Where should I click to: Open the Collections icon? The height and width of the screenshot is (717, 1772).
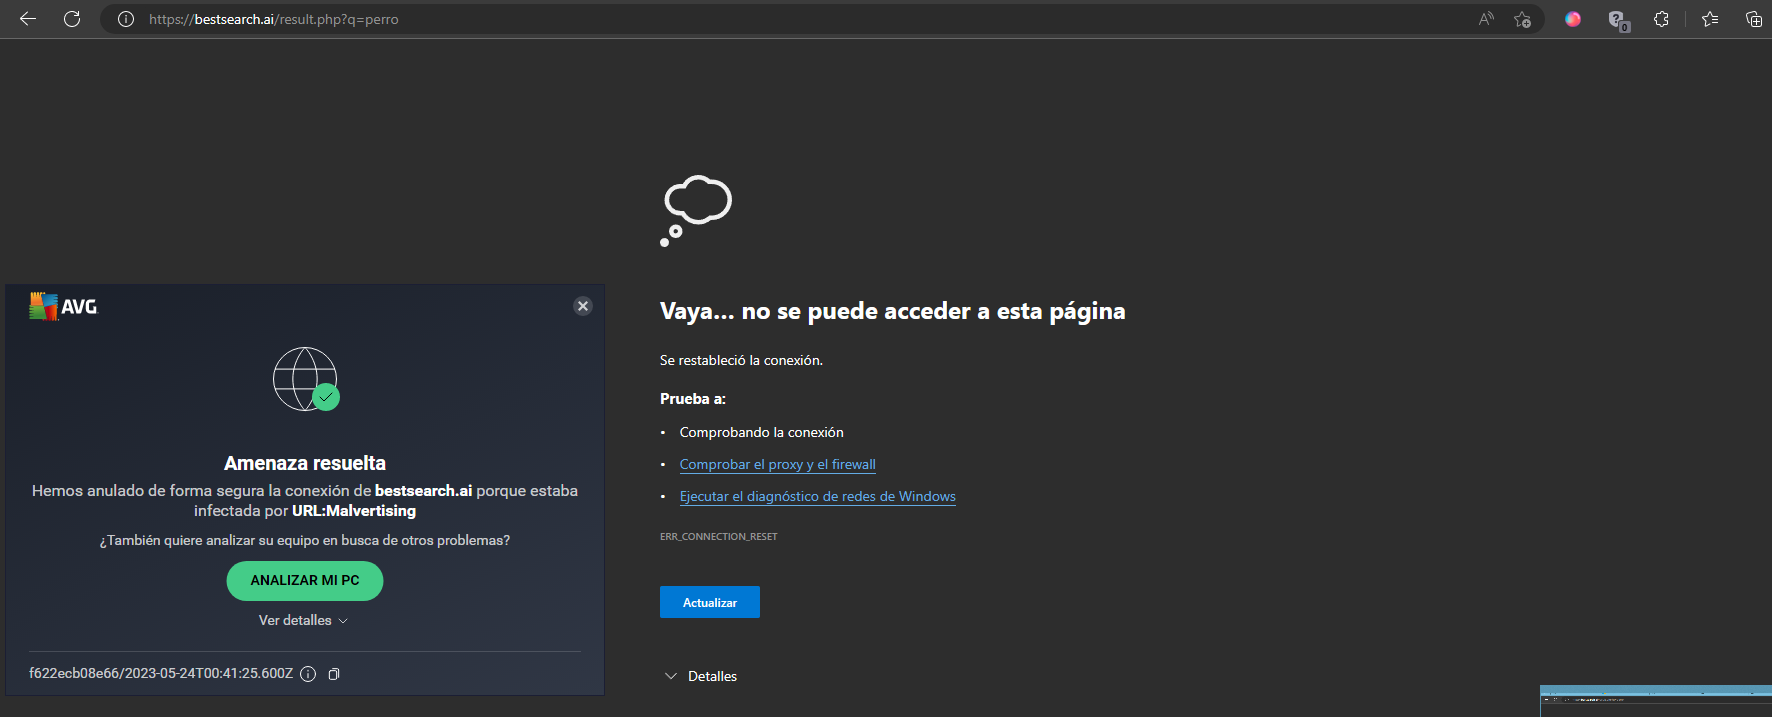1753,19
